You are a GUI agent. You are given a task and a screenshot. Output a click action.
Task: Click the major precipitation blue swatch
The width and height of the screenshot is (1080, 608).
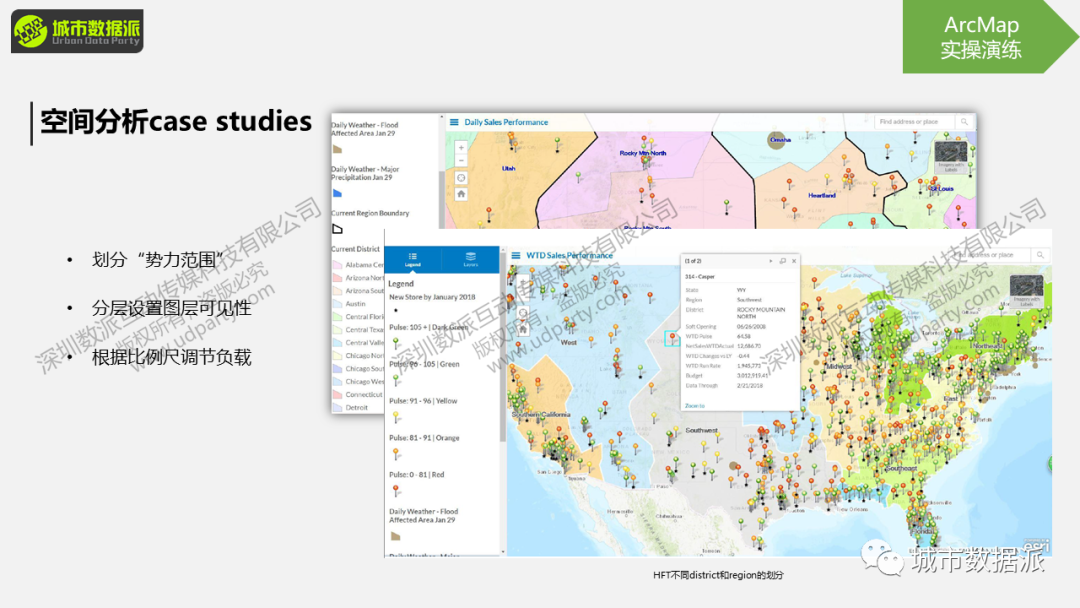[x=338, y=193]
